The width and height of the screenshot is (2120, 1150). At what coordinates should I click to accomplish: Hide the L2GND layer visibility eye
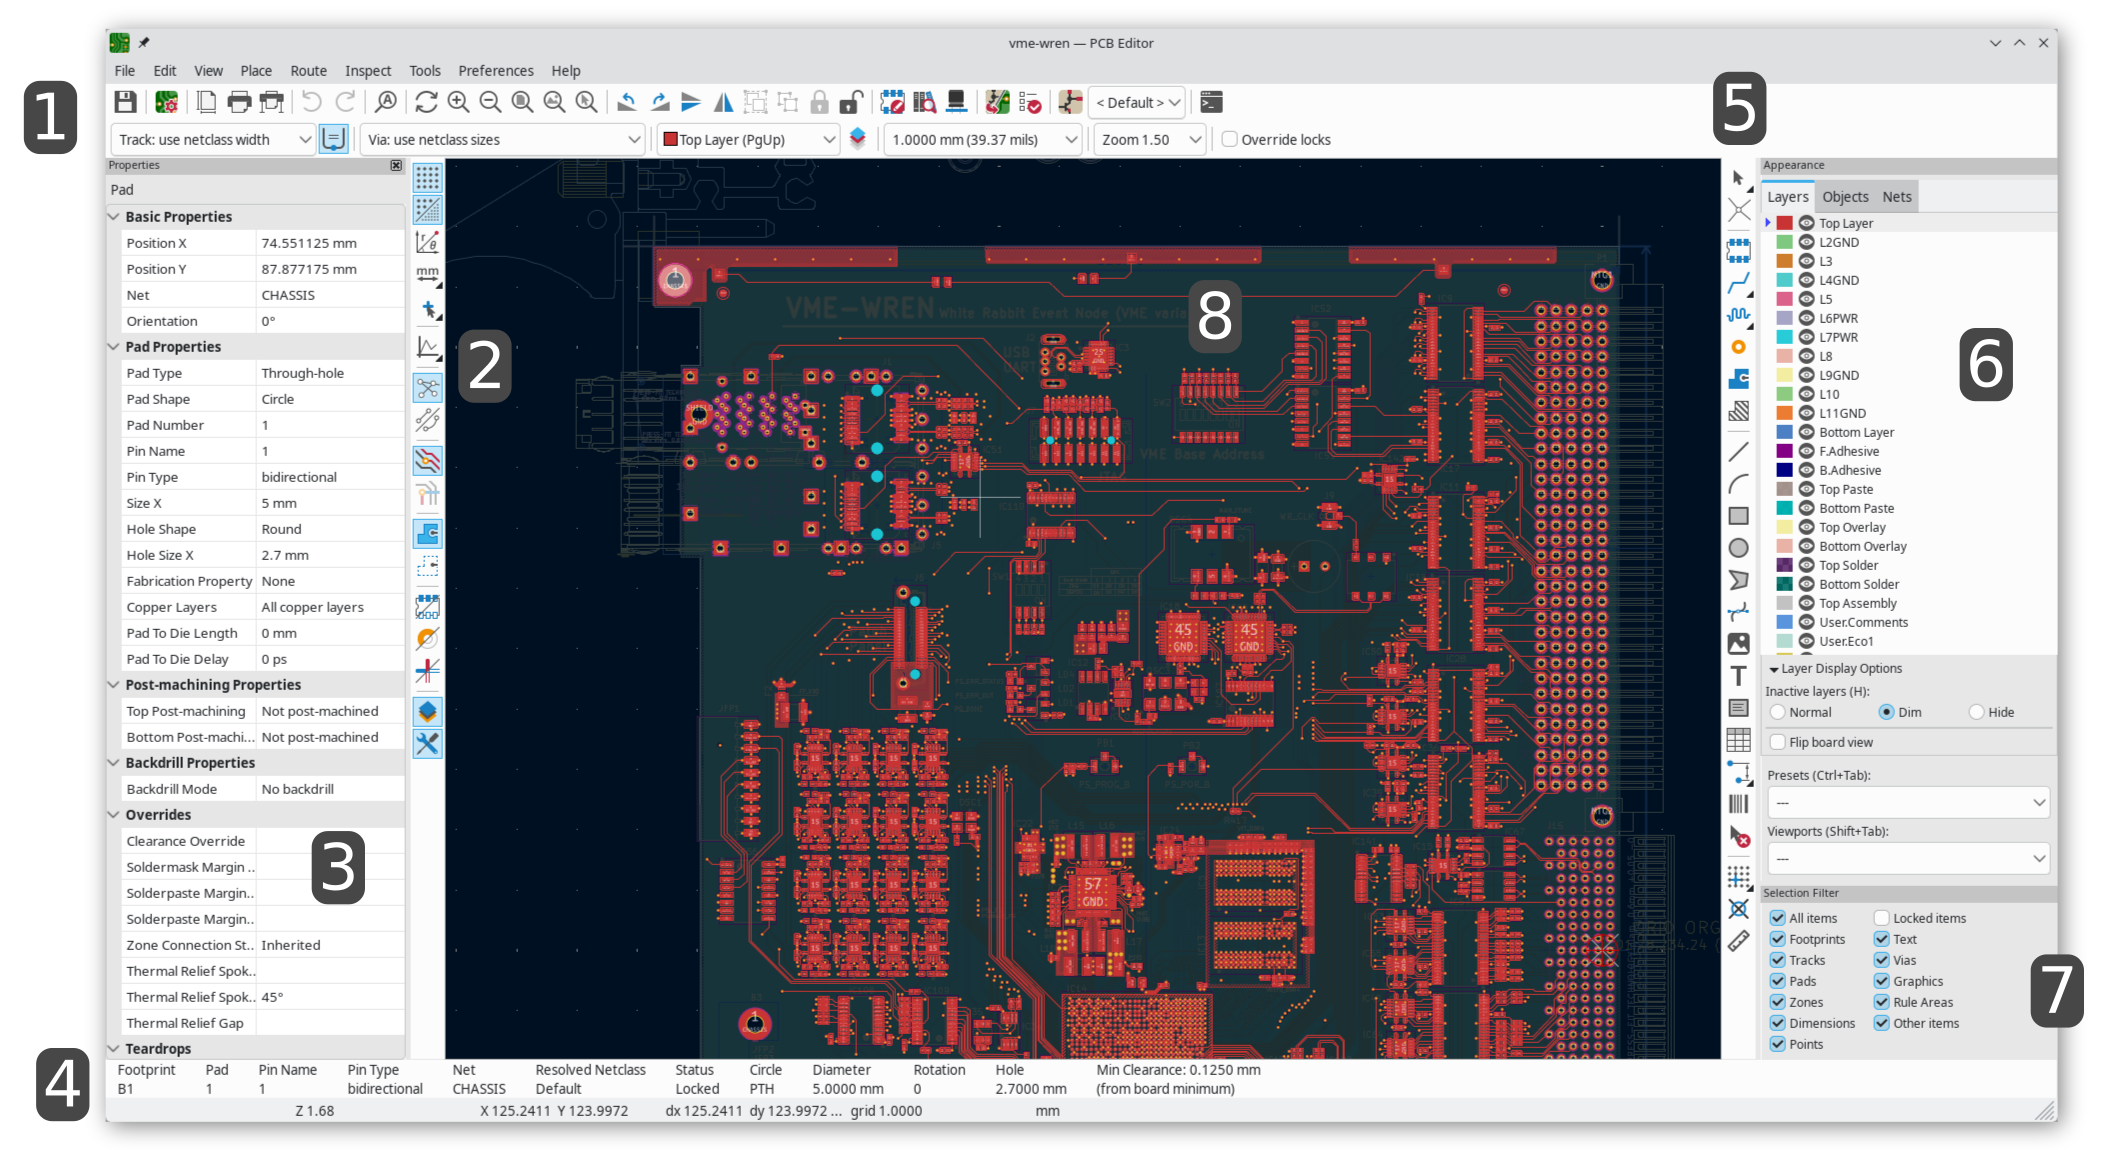(x=1806, y=242)
